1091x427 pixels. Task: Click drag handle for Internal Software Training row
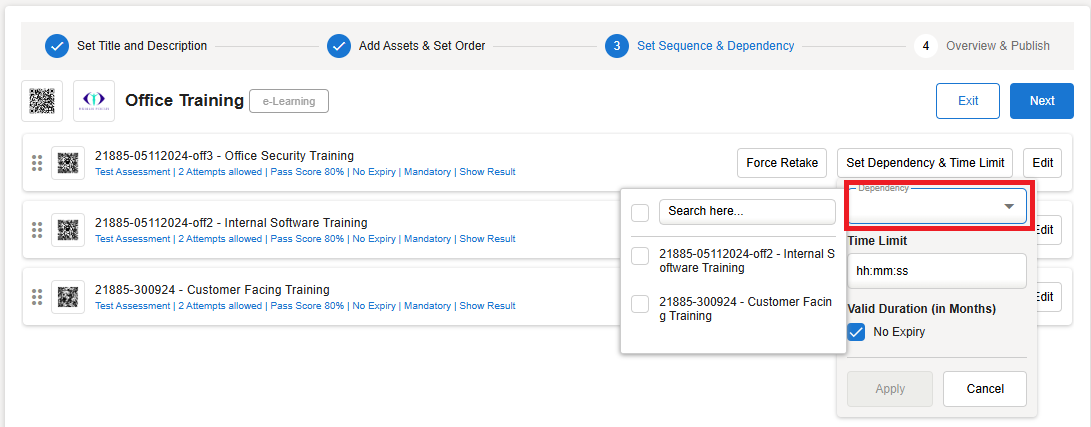[x=37, y=230]
